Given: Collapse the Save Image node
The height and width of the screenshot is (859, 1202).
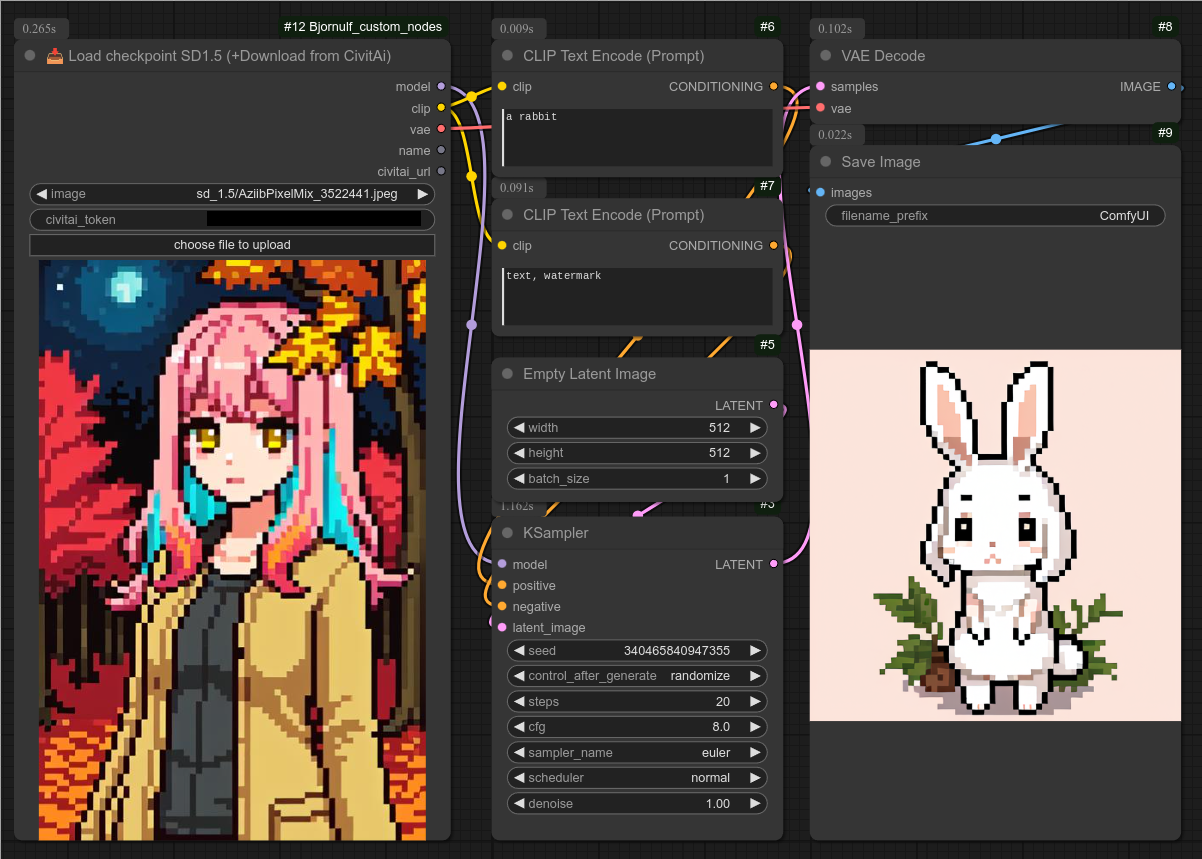Looking at the screenshot, I should click(825, 162).
